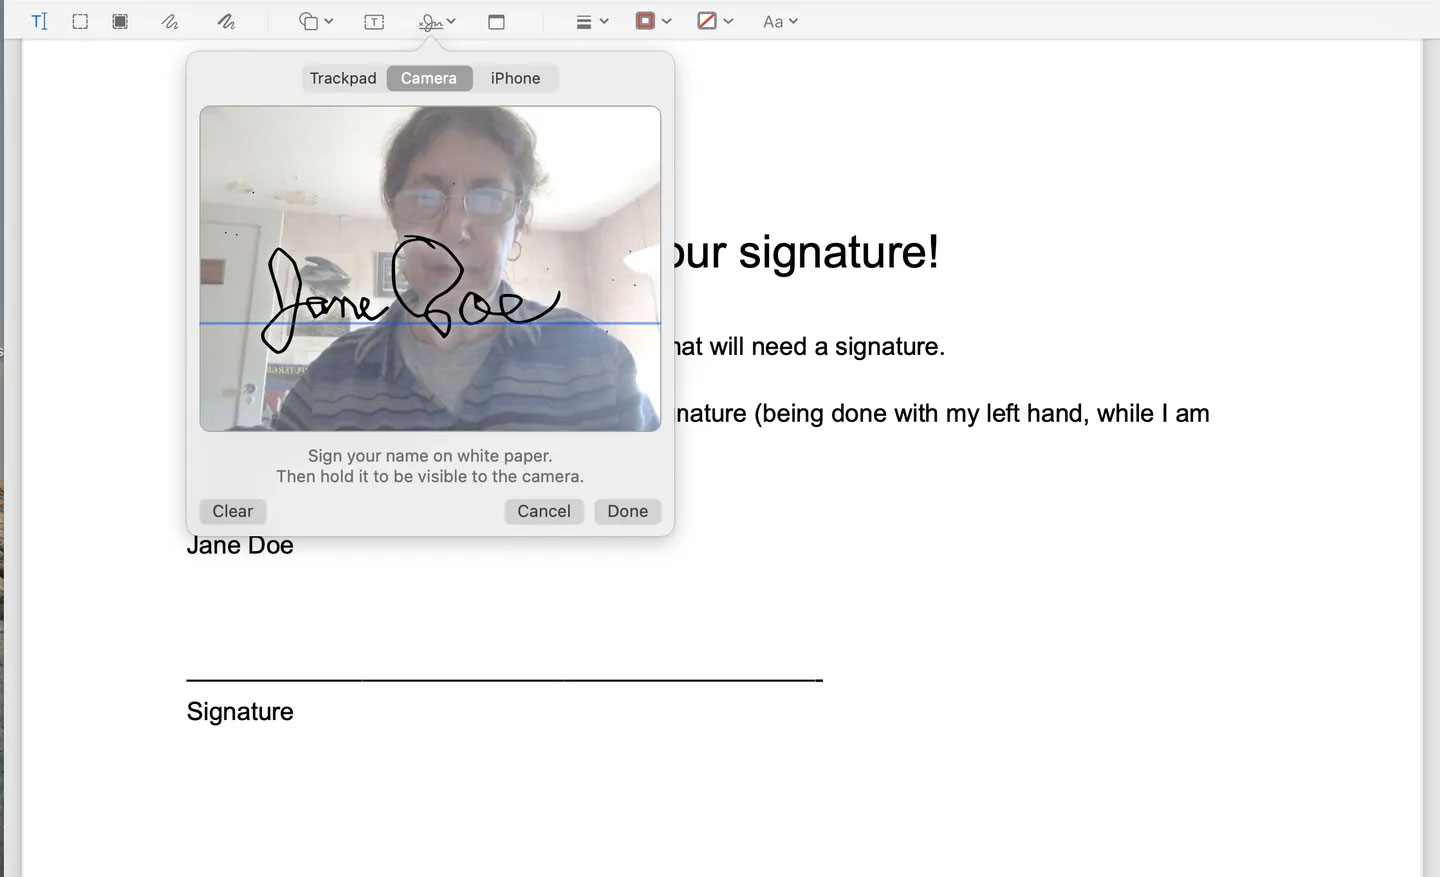Select the Draw tool

point(227,20)
